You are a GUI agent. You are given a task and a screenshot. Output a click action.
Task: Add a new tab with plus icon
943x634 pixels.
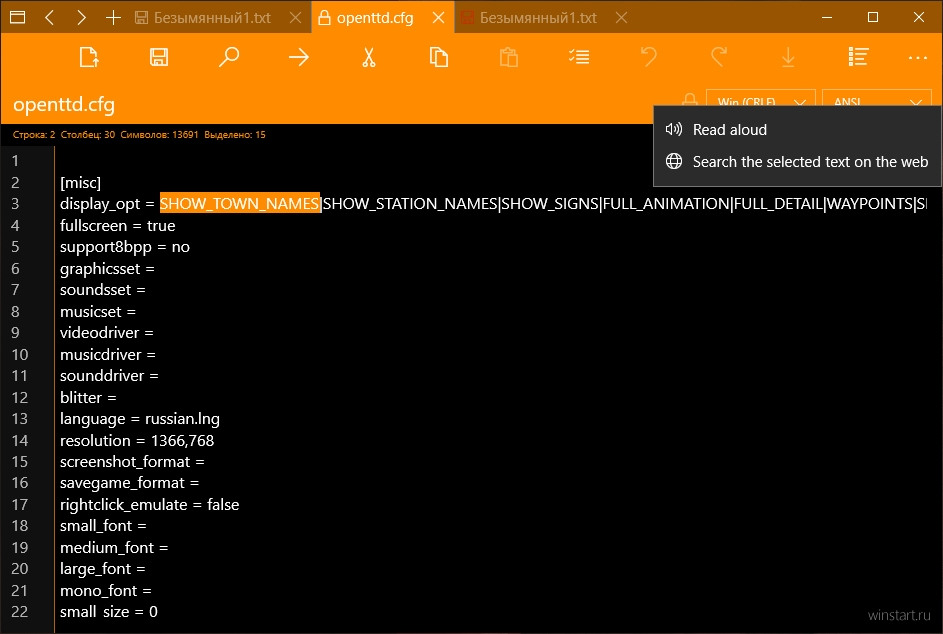point(113,17)
